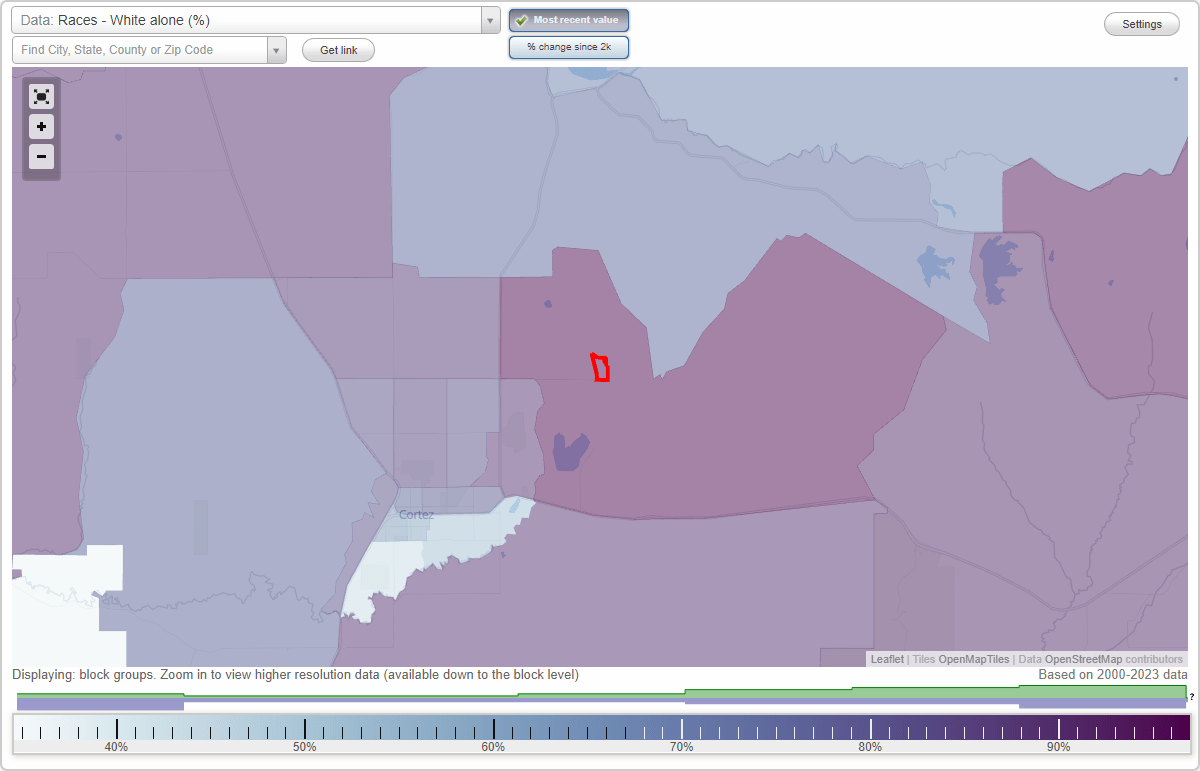Click the zoom-to-full-extent map icon
This screenshot has width=1200, height=771.
click(x=41, y=96)
